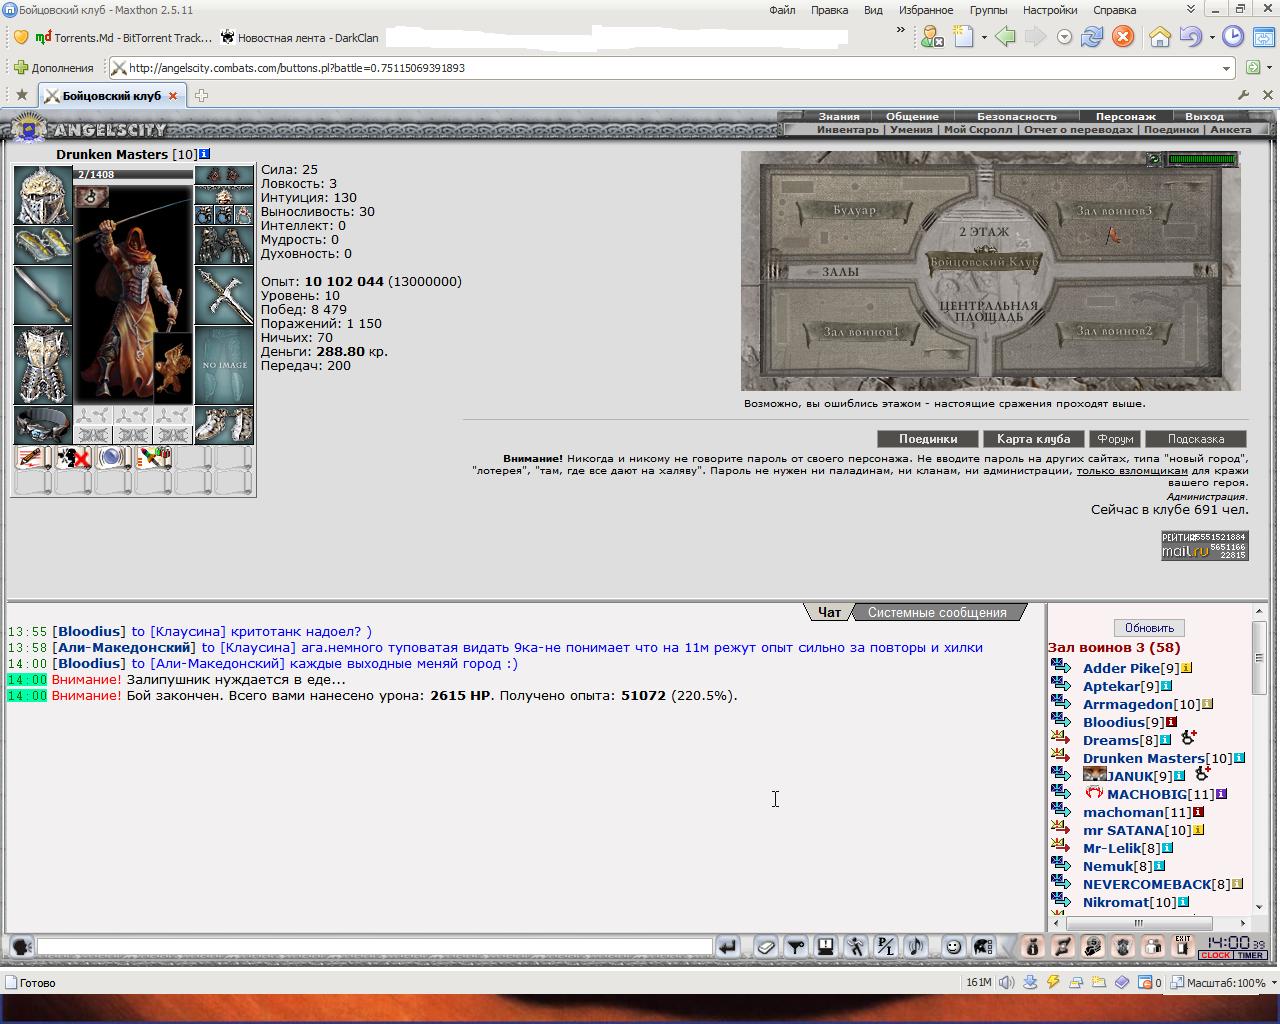
Task: Click Обновить to refresh player list
Action: pyautogui.click(x=1149, y=628)
